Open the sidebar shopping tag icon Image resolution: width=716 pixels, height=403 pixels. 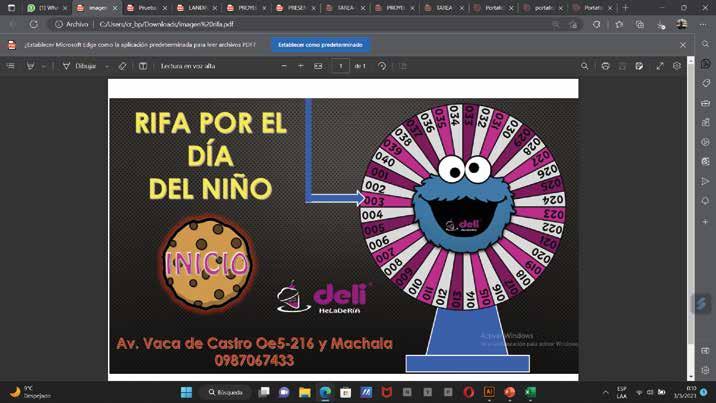tap(705, 83)
